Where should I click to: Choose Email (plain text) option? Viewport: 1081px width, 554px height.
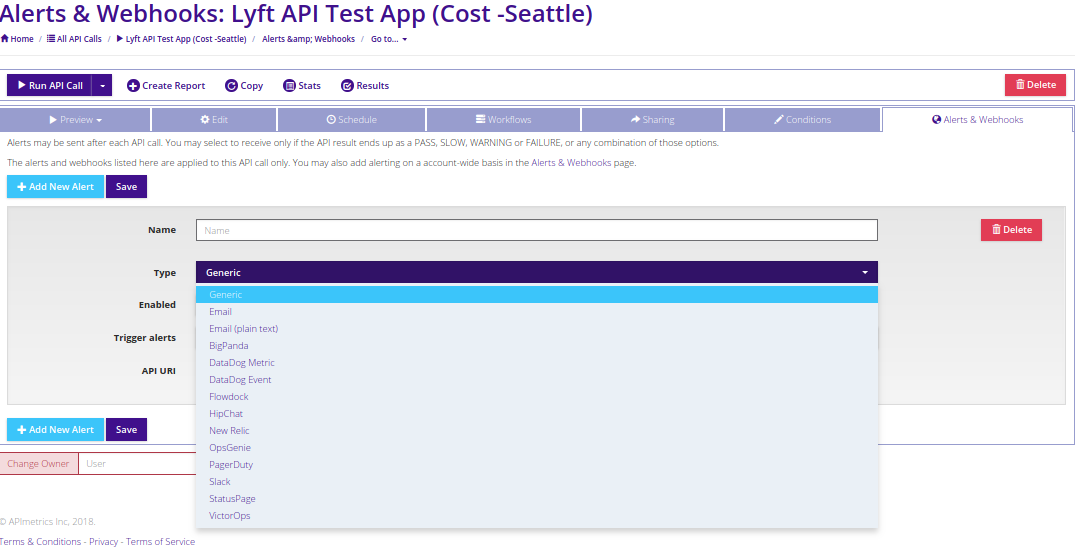point(536,329)
